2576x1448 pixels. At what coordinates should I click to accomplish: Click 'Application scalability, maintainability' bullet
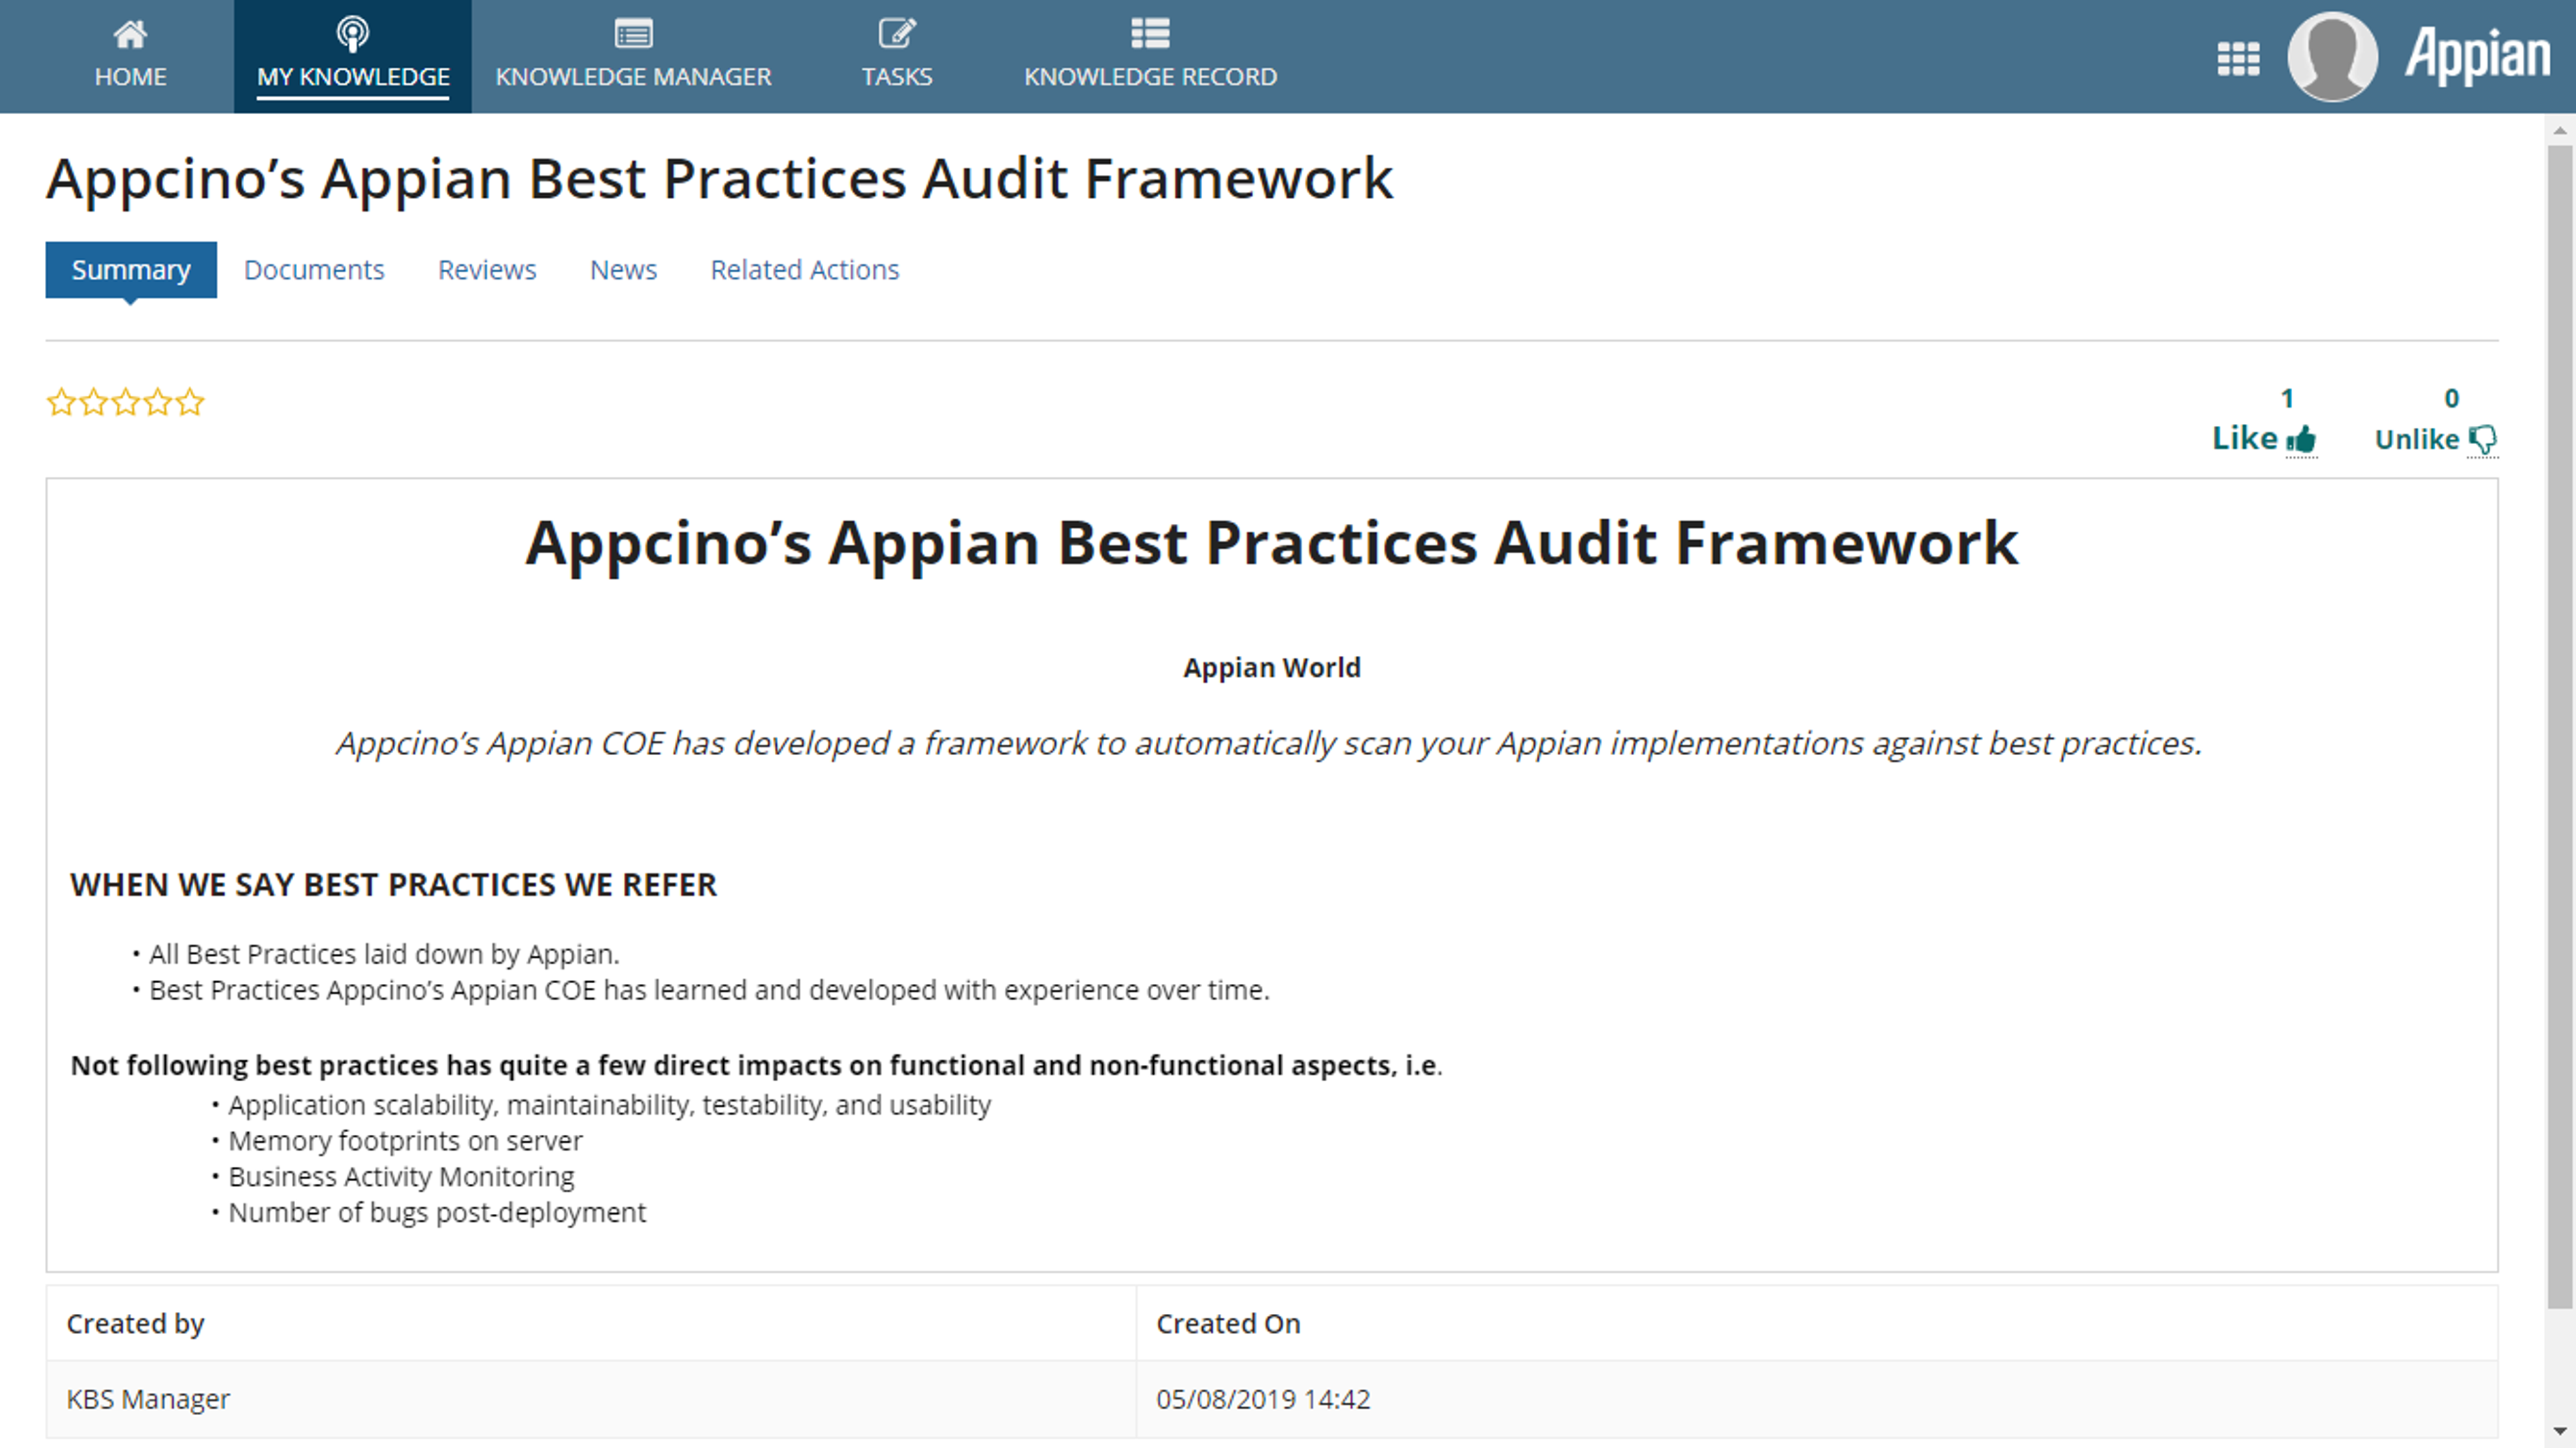tap(610, 1105)
